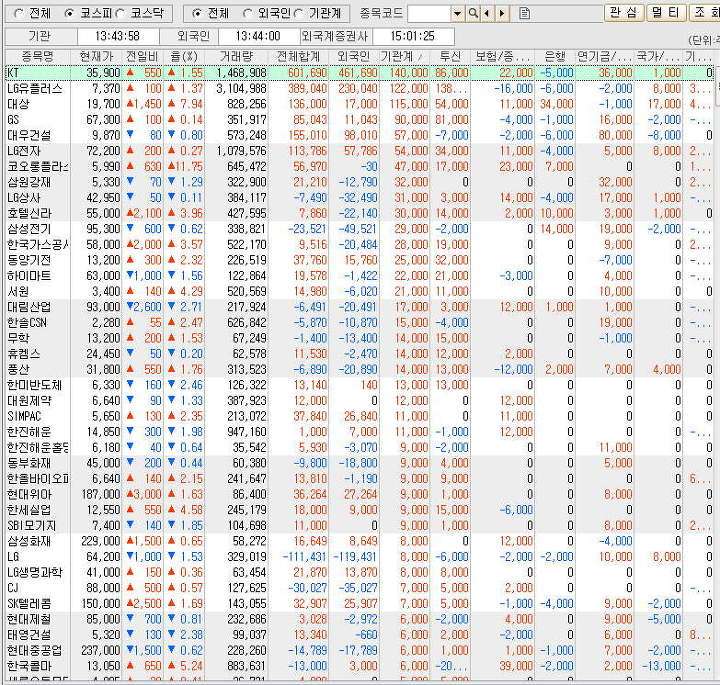Go to previous stock with left arrow
This screenshot has width=720, height=685.
[486, 13]
